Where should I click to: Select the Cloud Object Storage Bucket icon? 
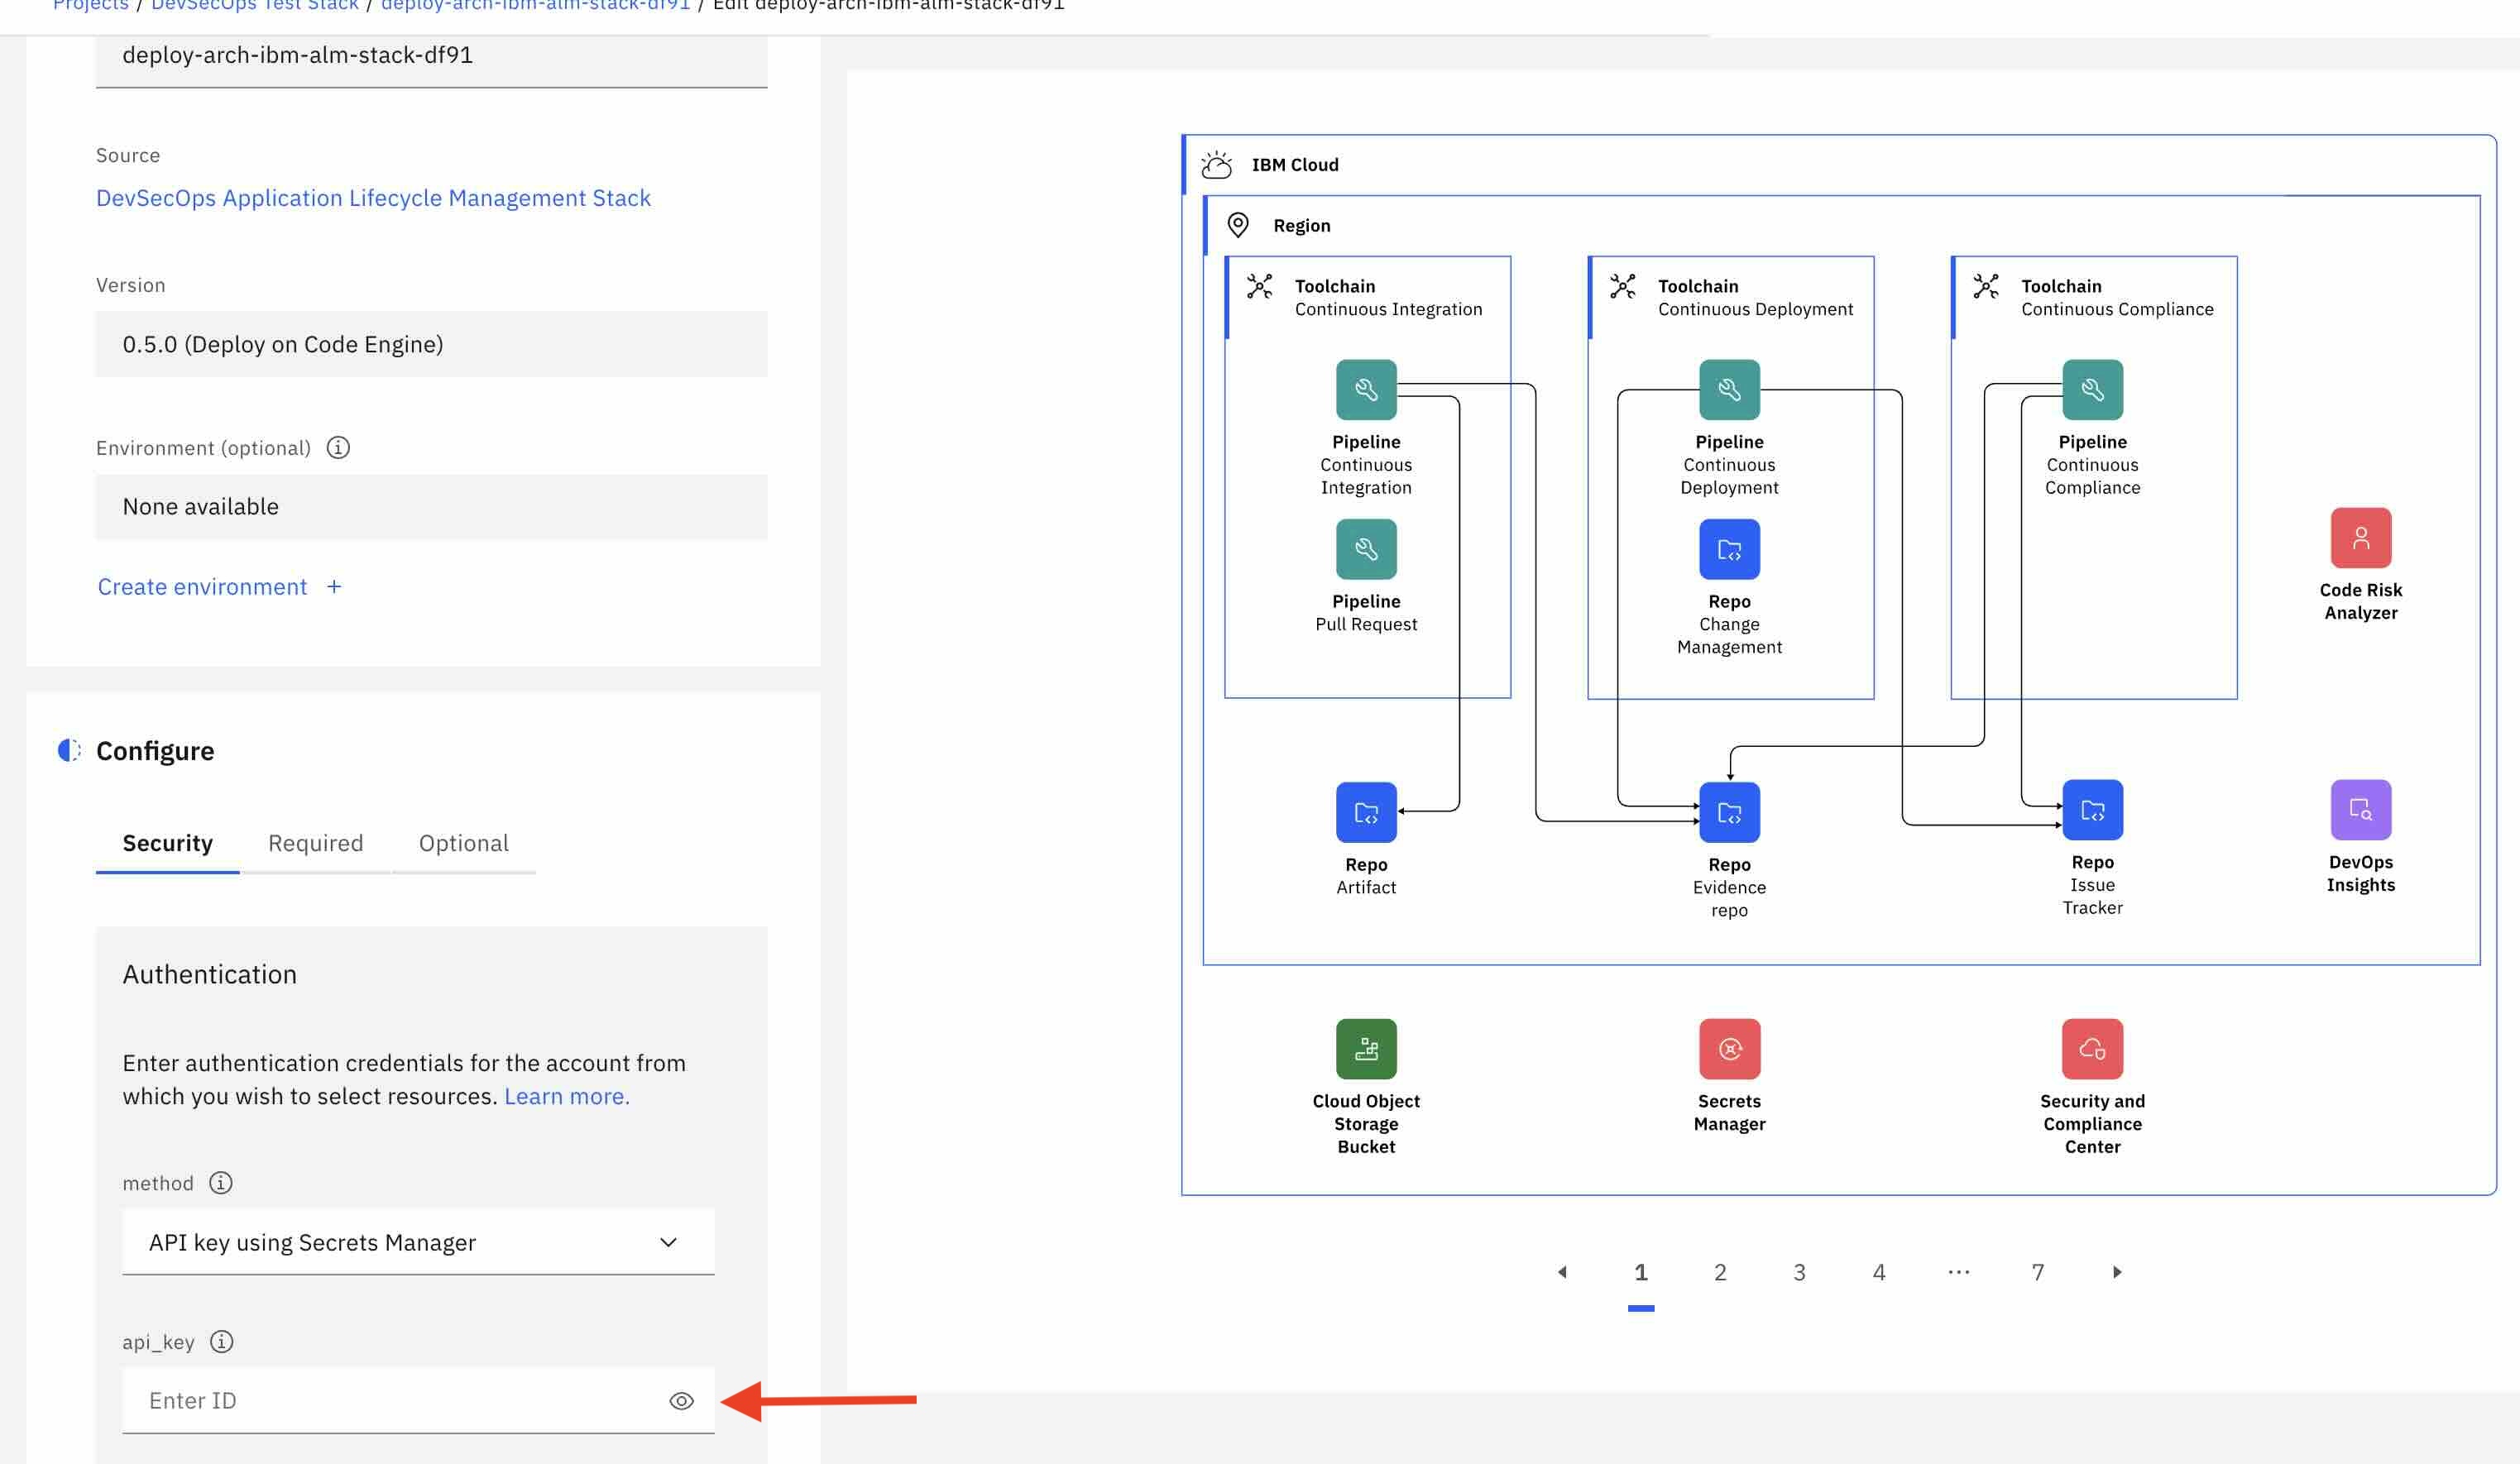(x=1366, y=1047)
